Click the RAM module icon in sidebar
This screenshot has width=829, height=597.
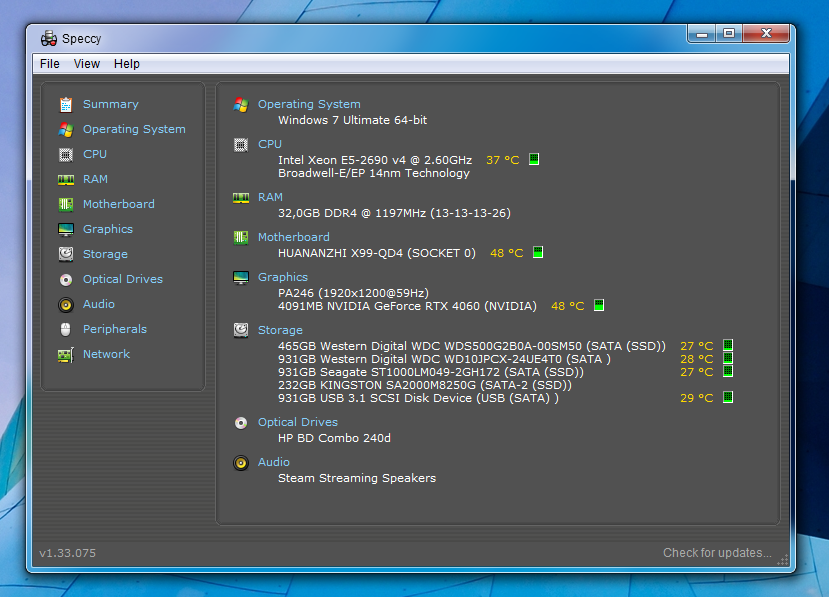66,180
